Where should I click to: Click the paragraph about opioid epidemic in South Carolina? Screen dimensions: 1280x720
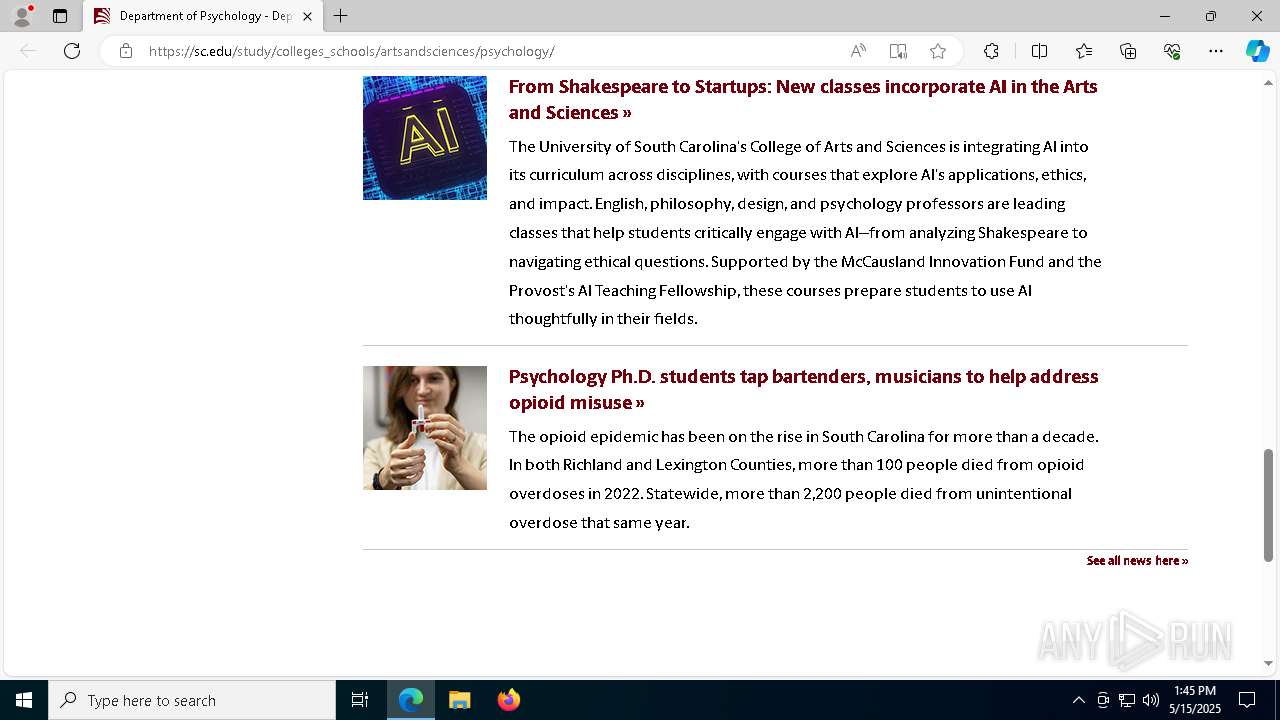click(804, 479)
